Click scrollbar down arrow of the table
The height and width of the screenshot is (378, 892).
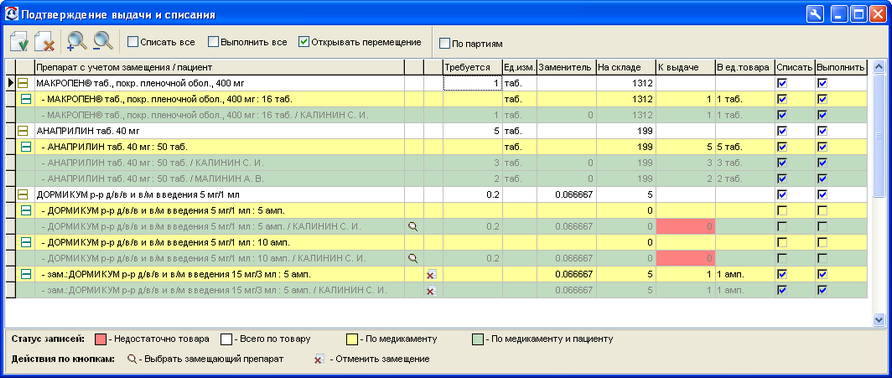click(878, 320)
